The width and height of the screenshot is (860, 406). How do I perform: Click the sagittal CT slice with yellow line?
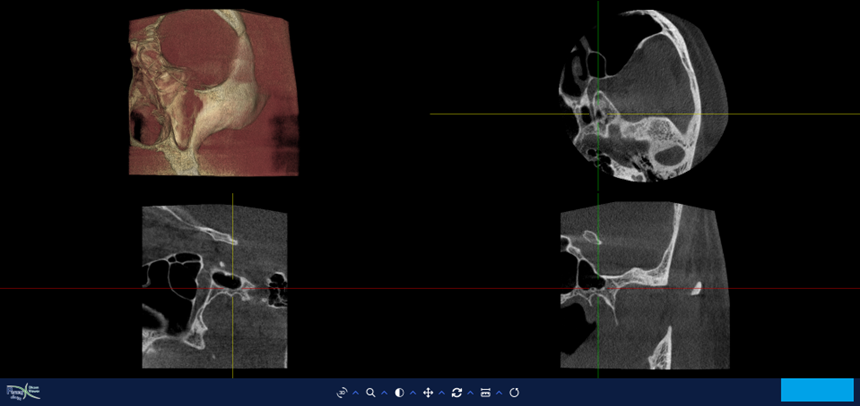click(x=214, y=286)
